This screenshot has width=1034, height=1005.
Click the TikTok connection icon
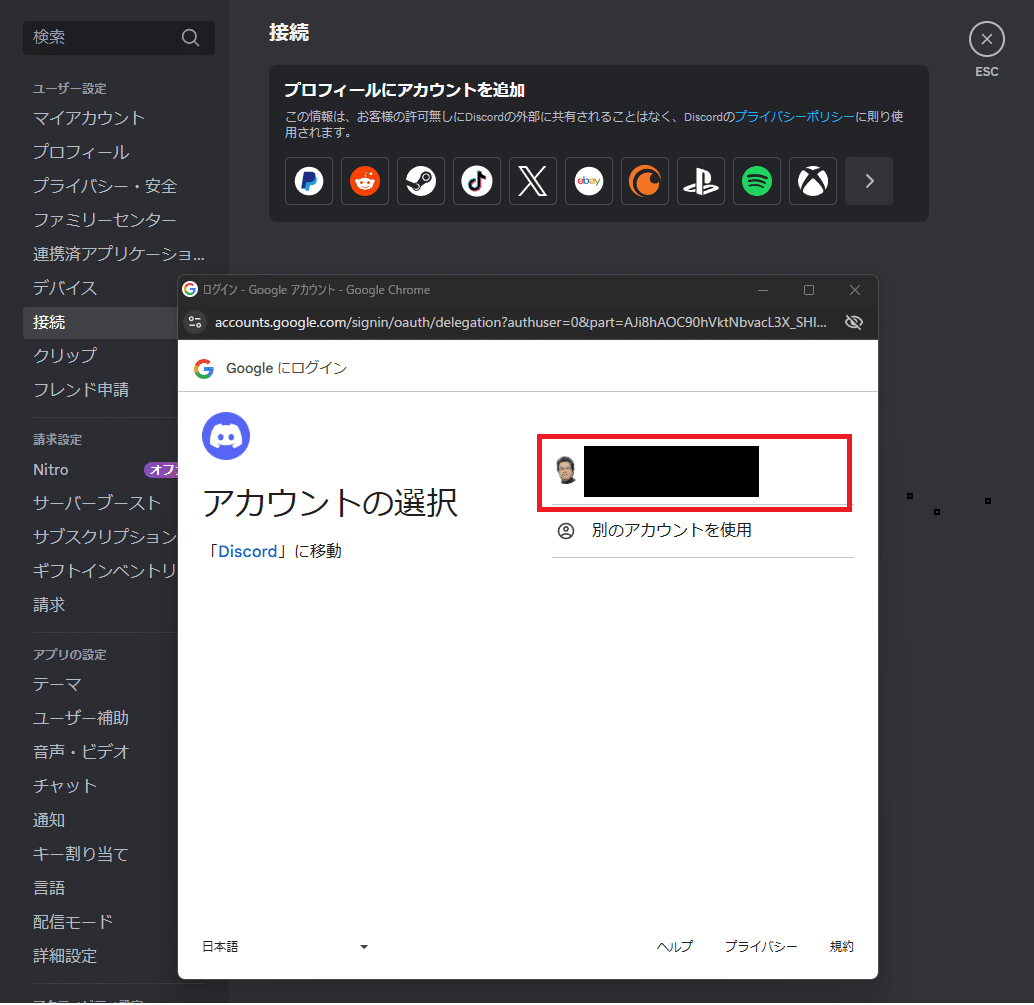[477, 181]
